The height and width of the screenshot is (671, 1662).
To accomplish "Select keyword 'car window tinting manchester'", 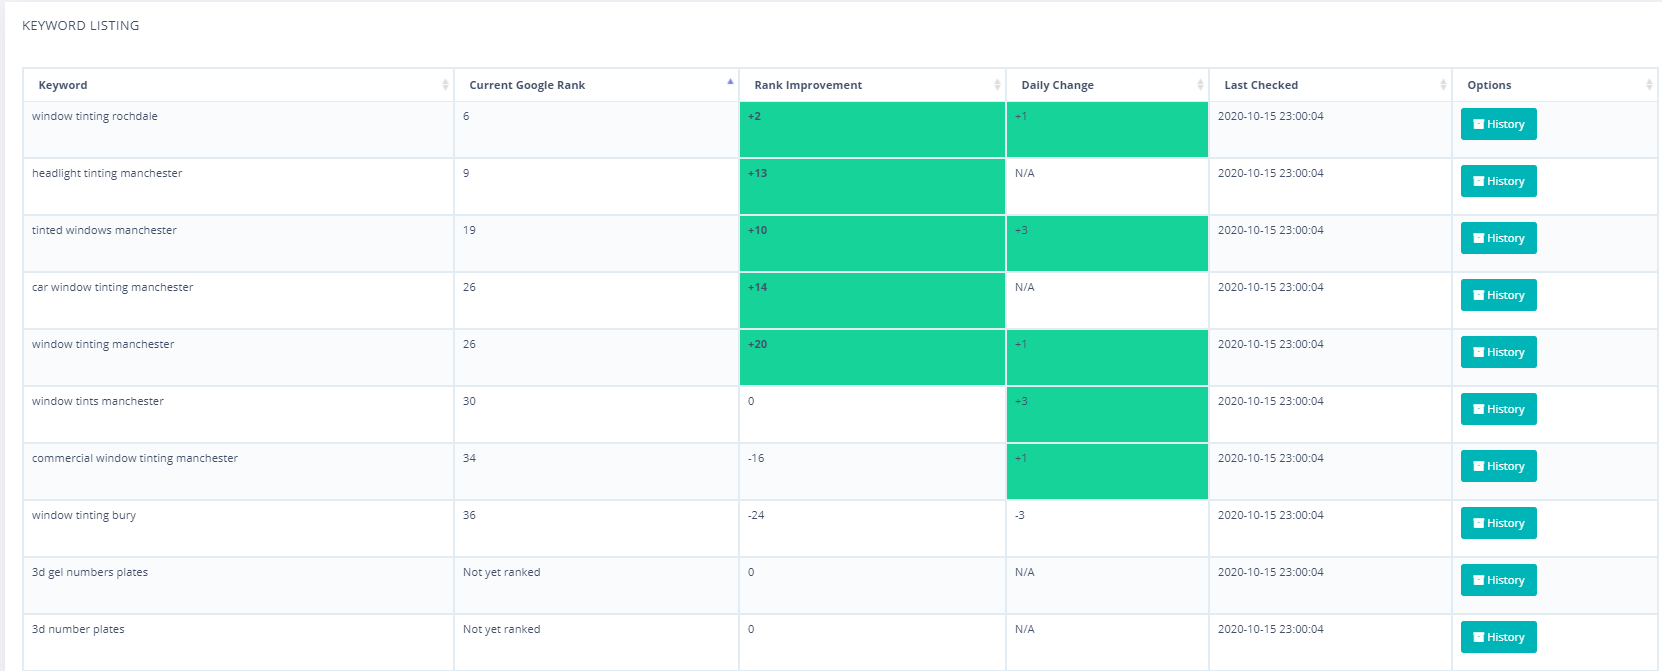I will (112, 287).
